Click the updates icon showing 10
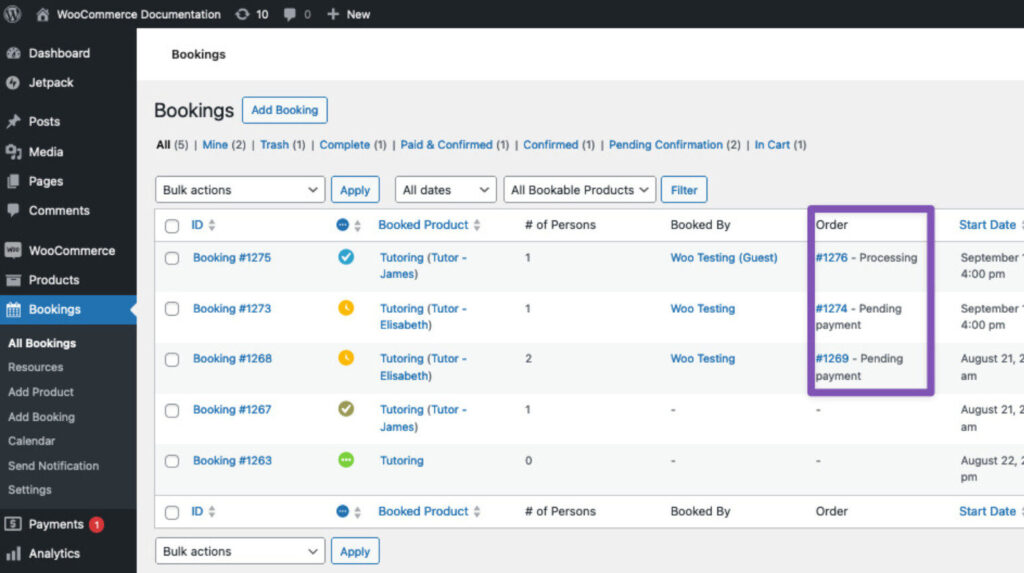This screenshot has height=573, width=1024. [242, 14]
